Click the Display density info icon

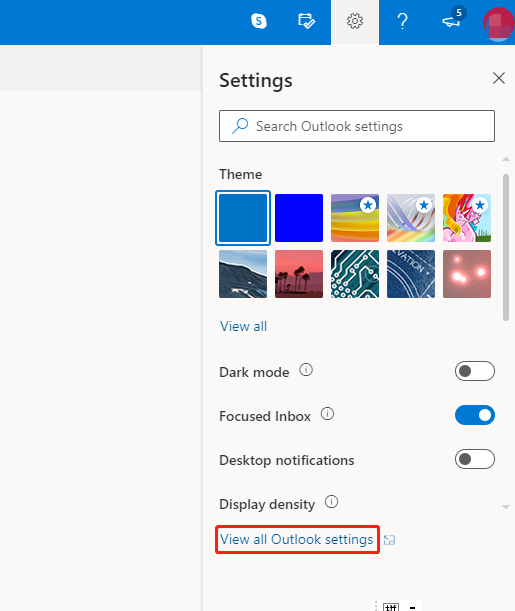(332, 502)
